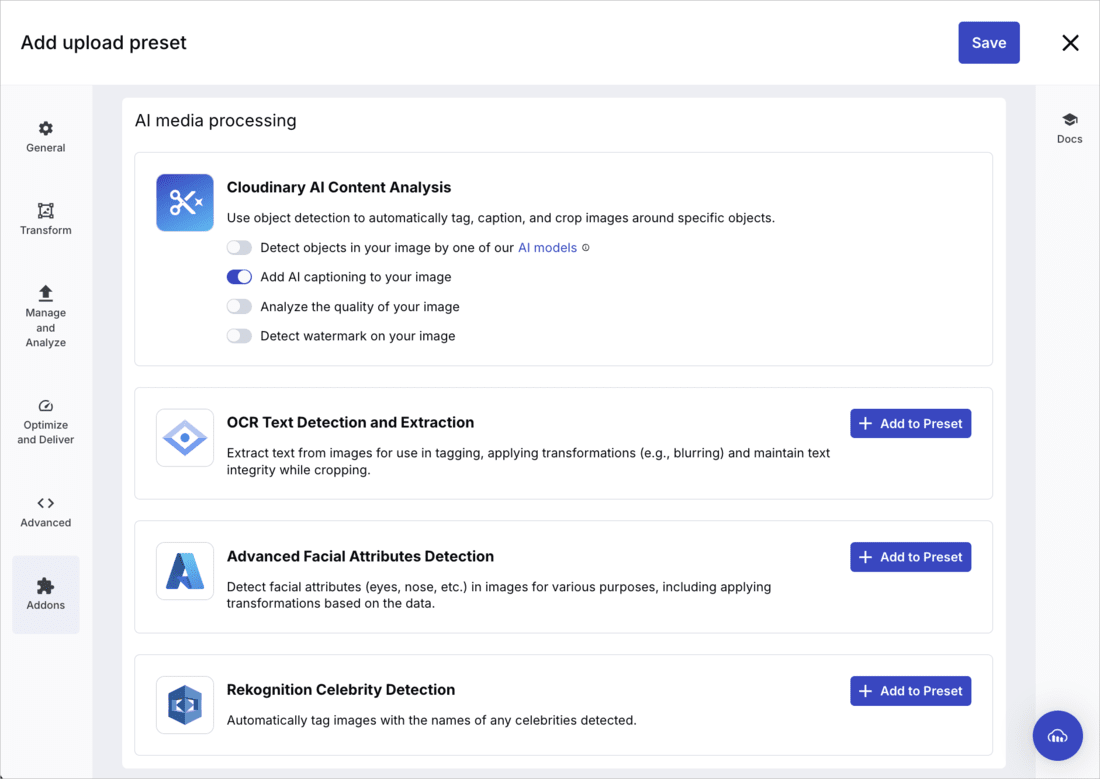Screen dimensions: 1100x779
Task: Open Optimize and Deliver gauge icon
Action: [x=46, y=406]
